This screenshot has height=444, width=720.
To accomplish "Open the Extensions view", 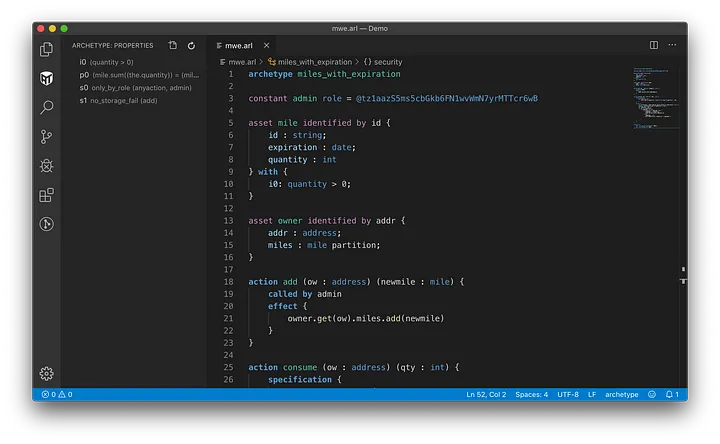I will tap(46, 195).
